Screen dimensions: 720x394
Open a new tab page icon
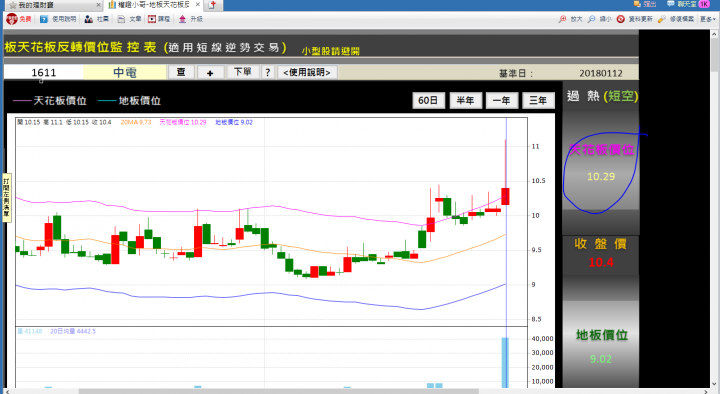click(x=212, y=5)
